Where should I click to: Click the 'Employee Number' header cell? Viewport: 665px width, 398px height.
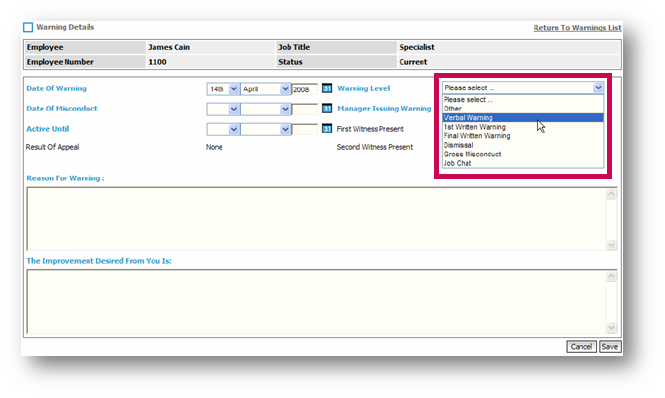pos(85,62)
